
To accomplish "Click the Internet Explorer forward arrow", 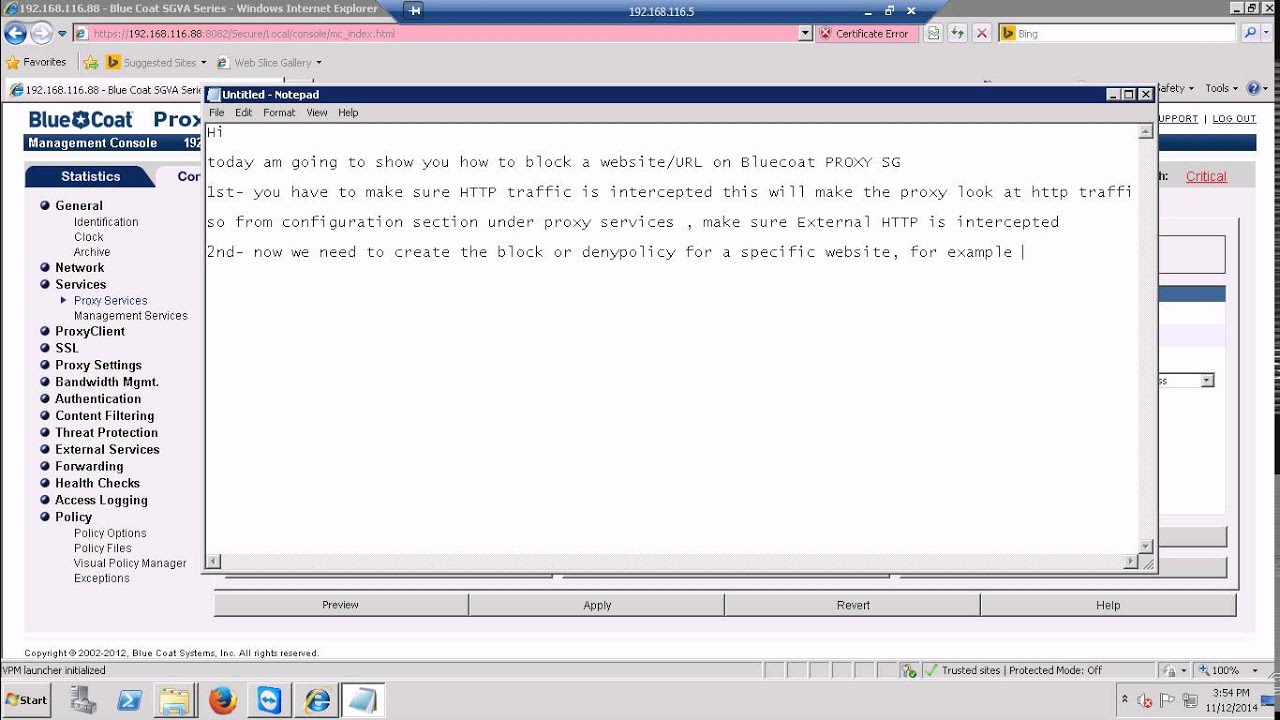I will [x=41, y=33].
